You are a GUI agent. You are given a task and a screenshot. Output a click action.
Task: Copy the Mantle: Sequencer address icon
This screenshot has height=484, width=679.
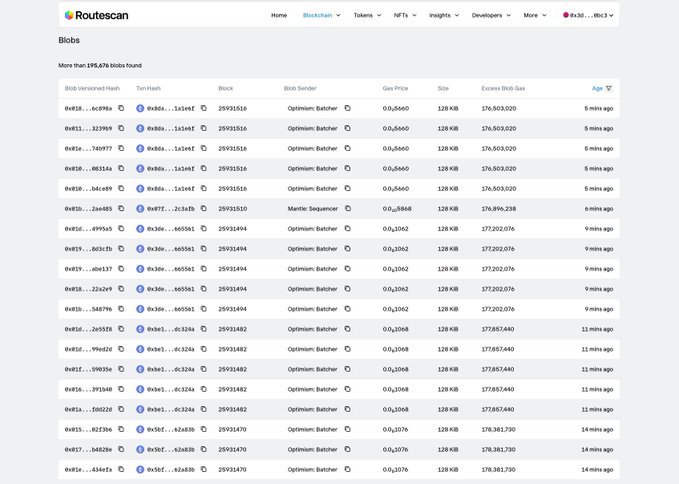[348, 209]
